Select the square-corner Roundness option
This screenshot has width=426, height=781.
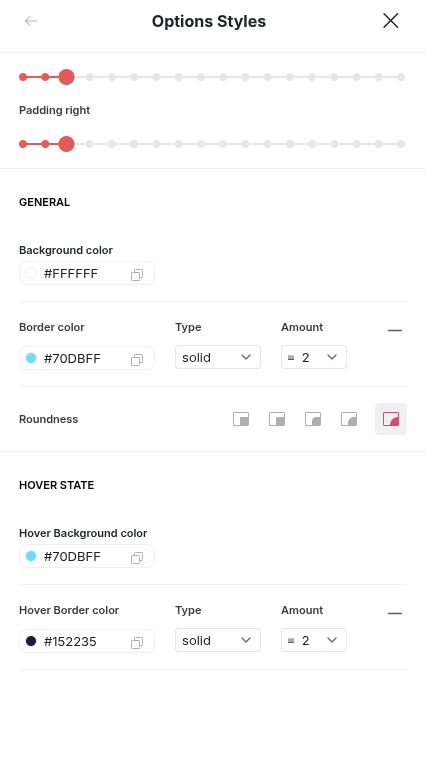point(241,419)
